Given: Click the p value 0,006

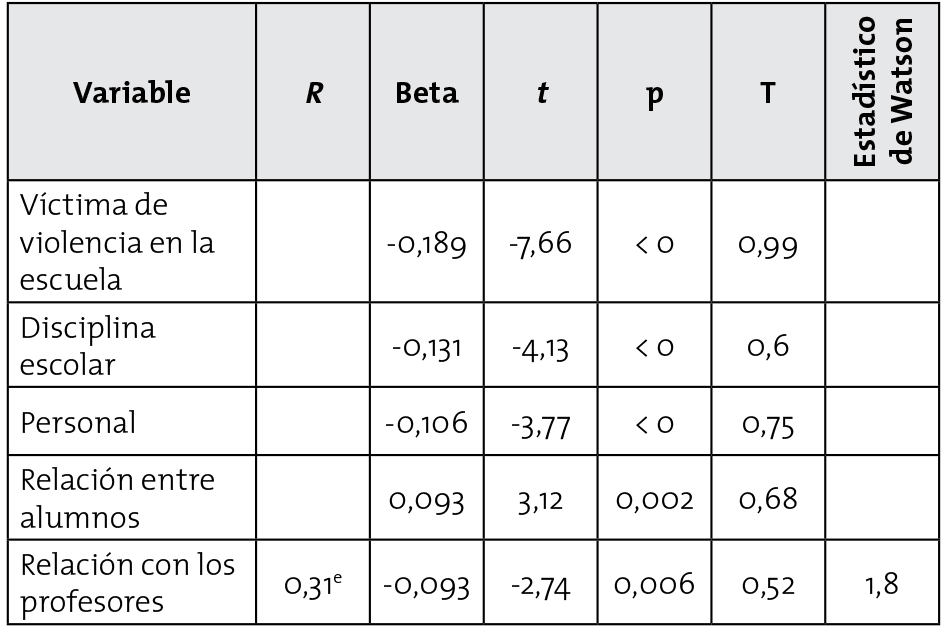Looking at the screenshot, I should tap(654, 583).
